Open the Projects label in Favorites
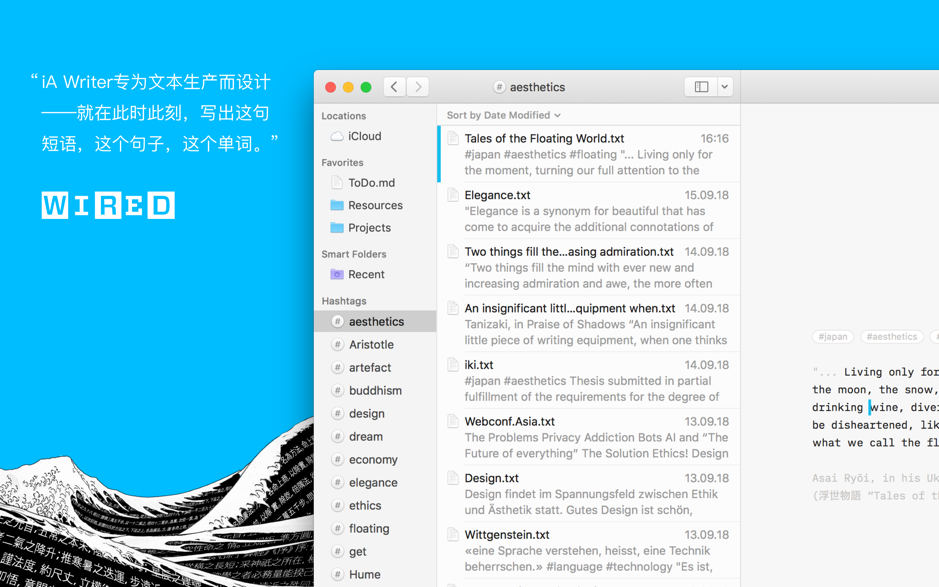 point(369,228)
